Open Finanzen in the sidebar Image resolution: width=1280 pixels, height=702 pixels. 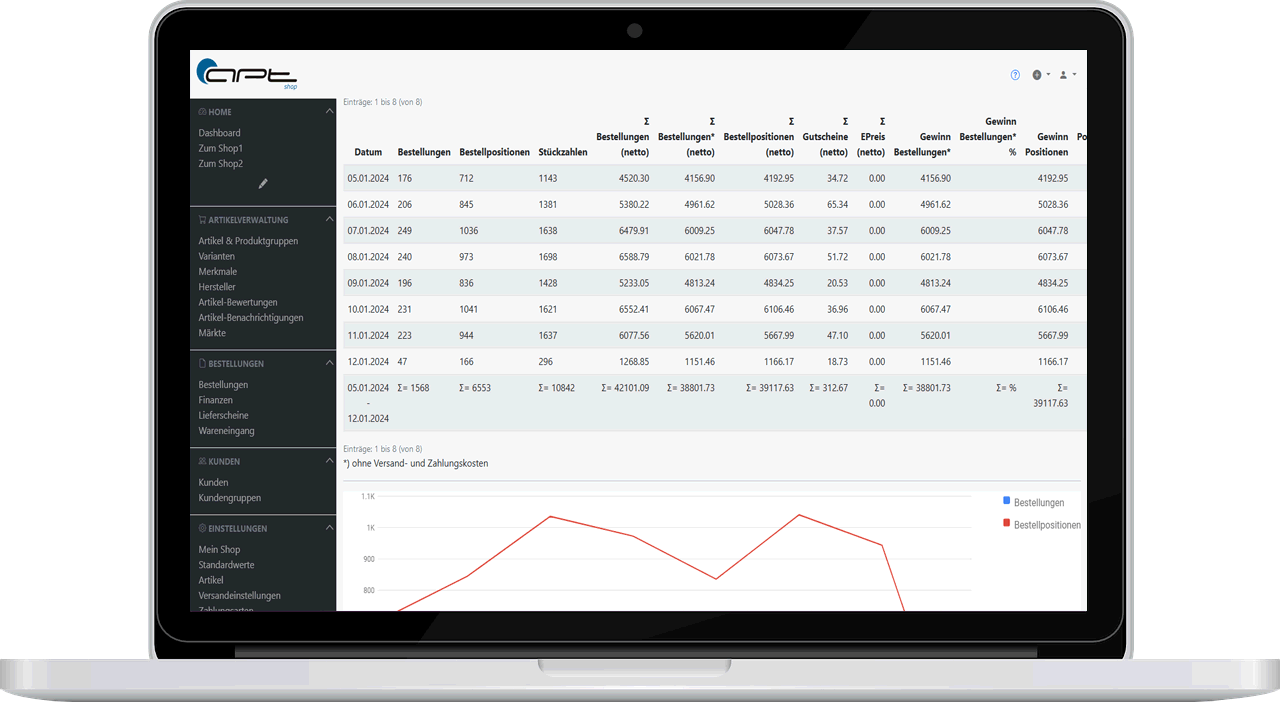216,400
